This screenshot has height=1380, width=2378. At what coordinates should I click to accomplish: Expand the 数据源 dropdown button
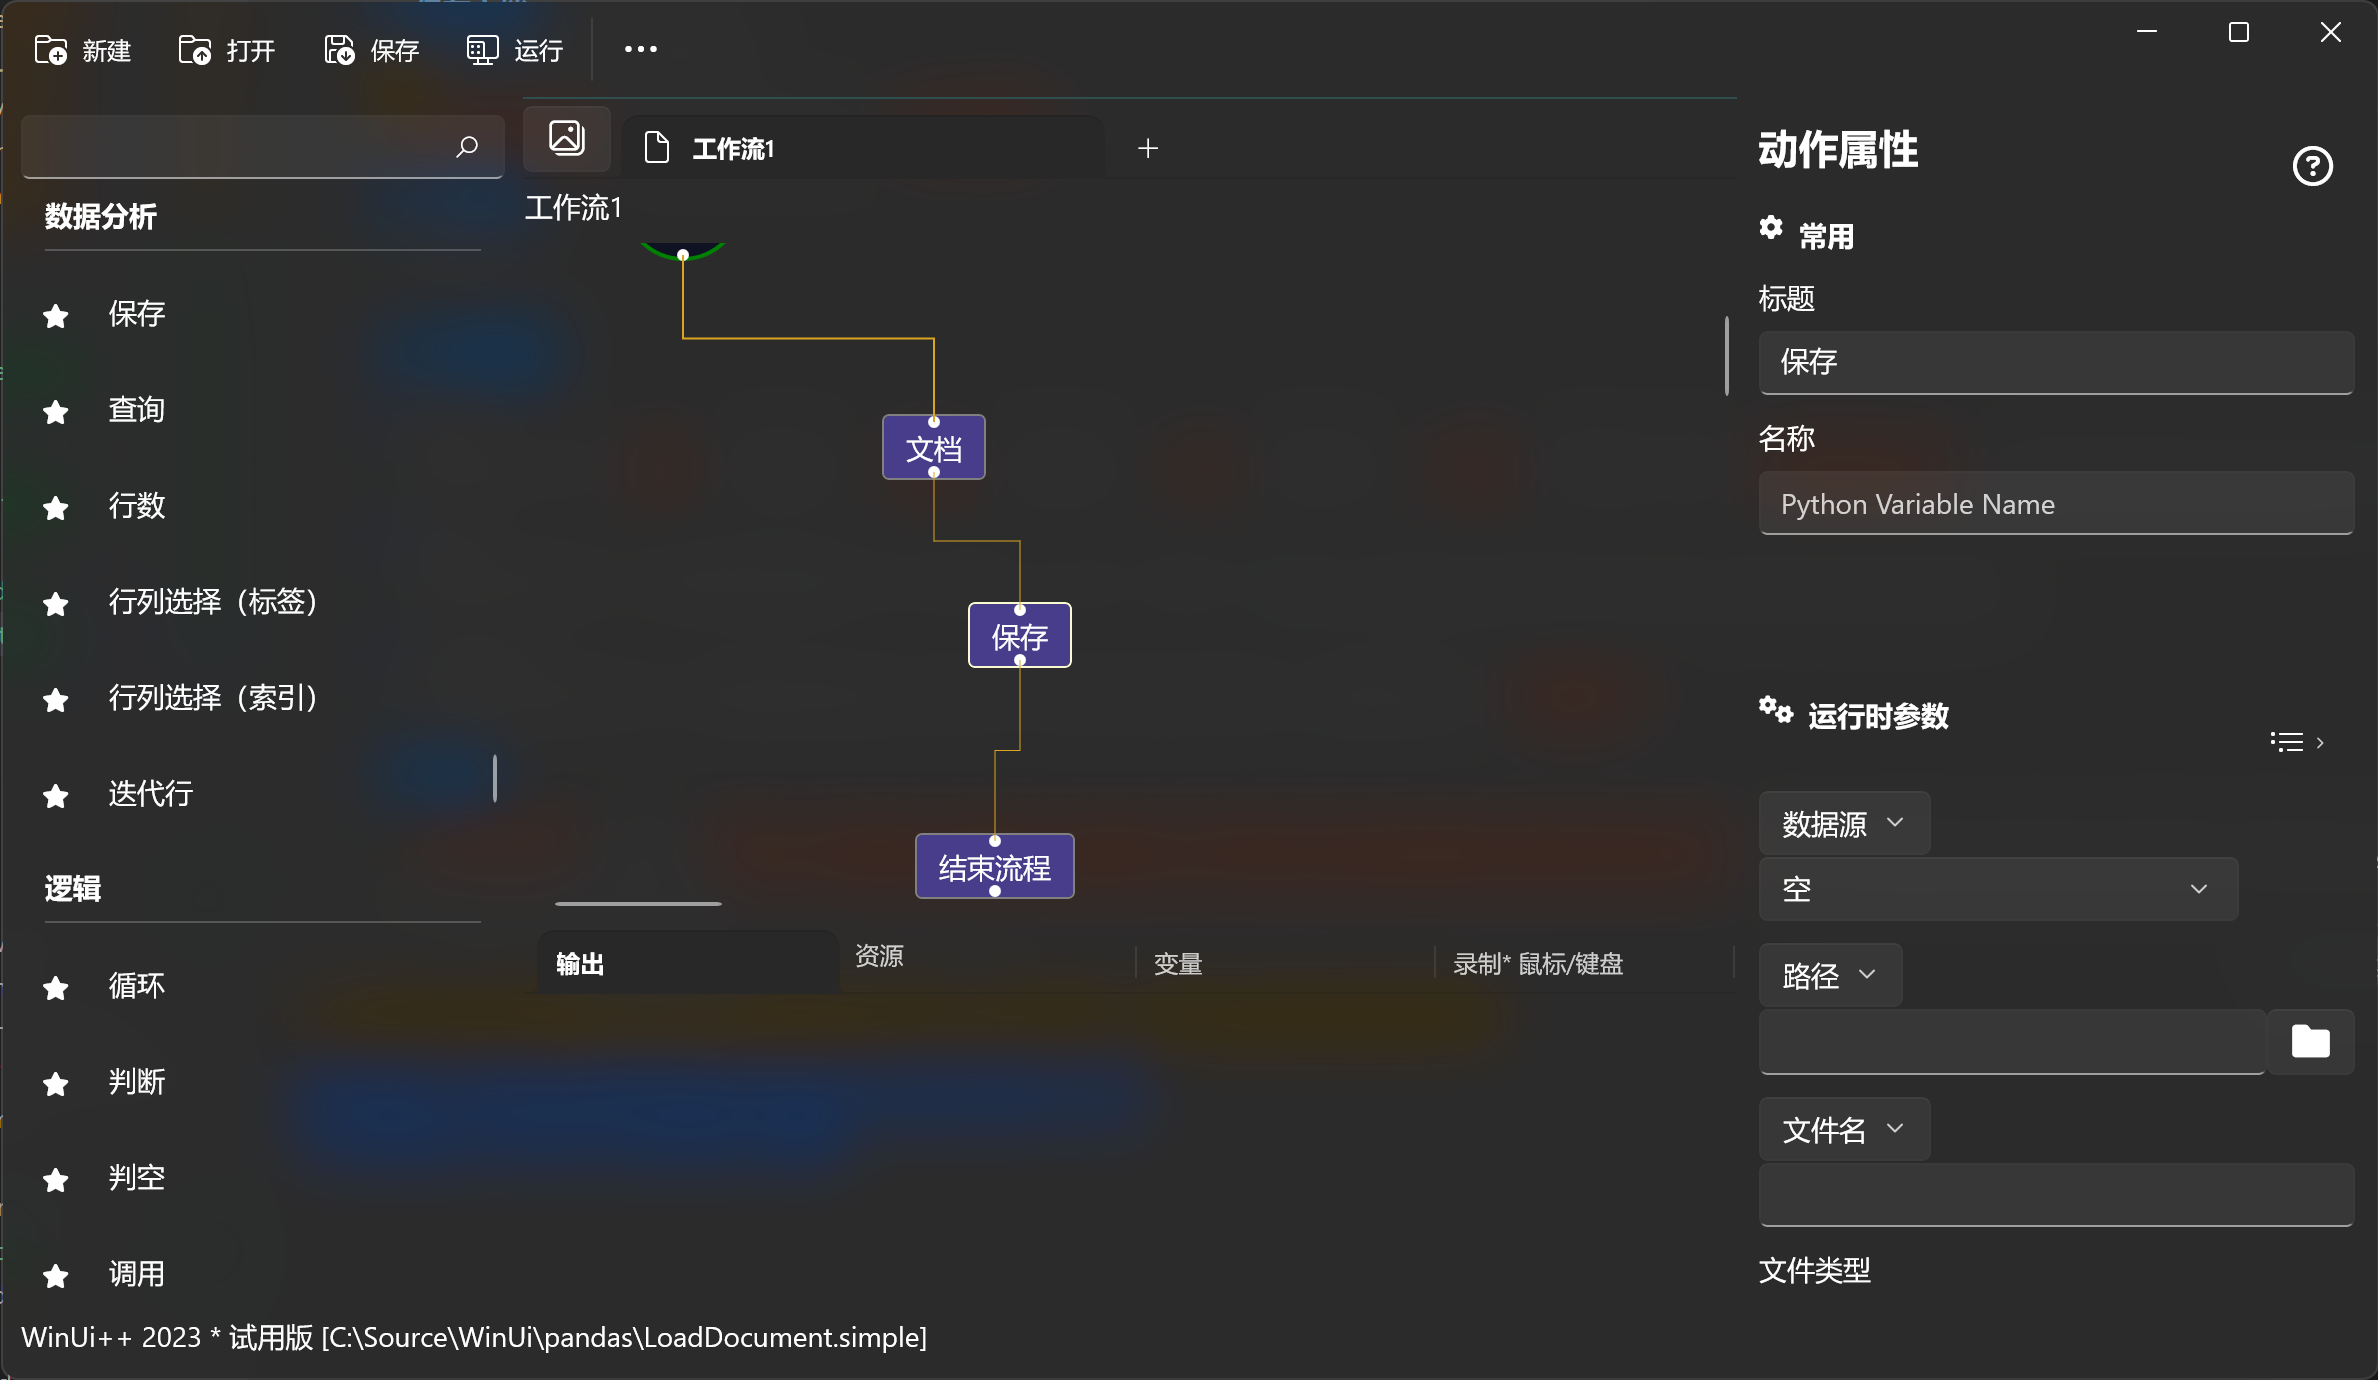(1843, 823)
